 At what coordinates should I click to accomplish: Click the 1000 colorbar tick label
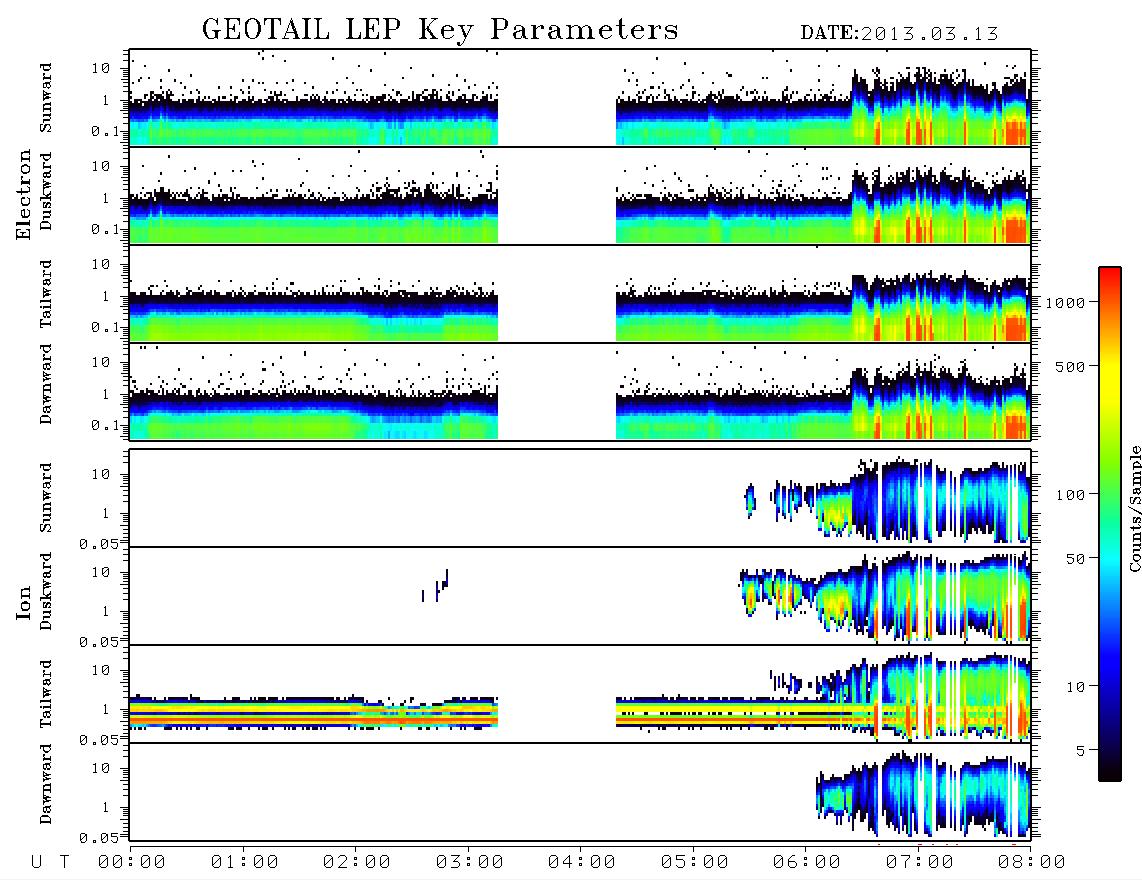pyautogui.click(x=1066, y=302)
